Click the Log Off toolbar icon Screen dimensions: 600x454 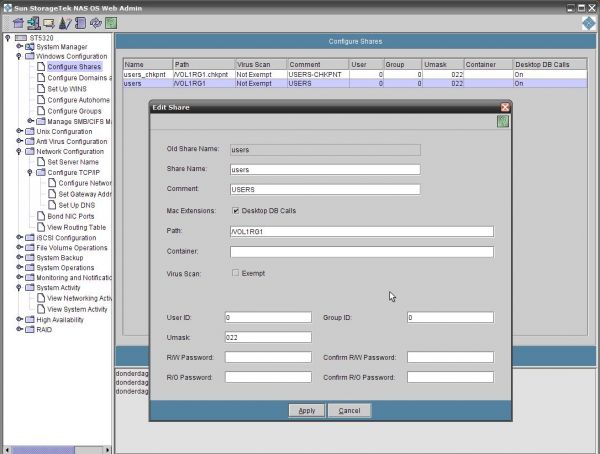pyautogui.click(x=34, y=23)
